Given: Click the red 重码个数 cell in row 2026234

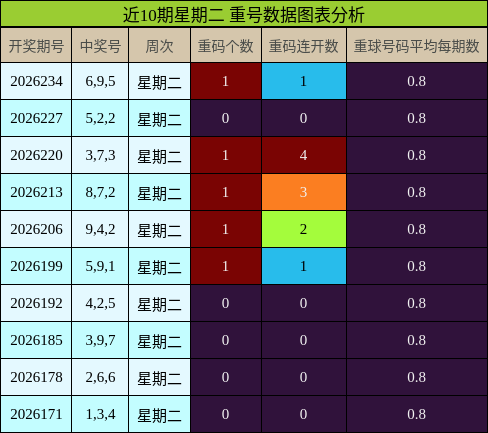Looking at the screenshot, I should [x=226, y=81].
